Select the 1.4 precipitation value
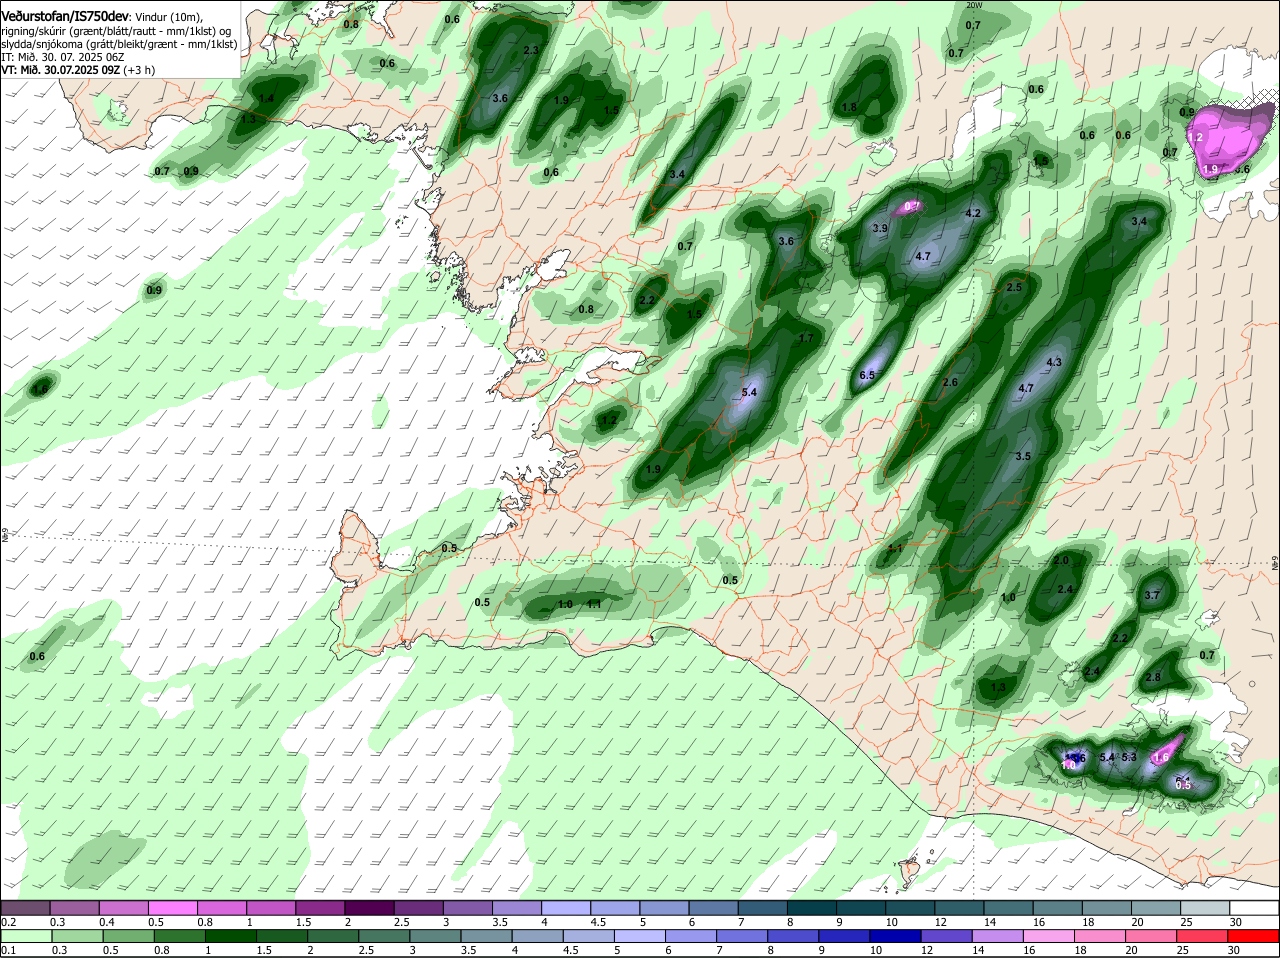 tap(266, 98)
